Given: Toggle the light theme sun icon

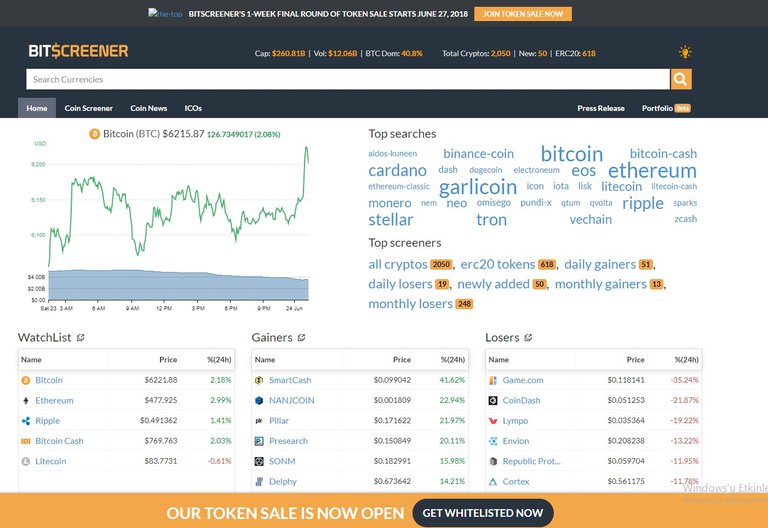Looking at the screenshot, I should click(x=685, y=52).
